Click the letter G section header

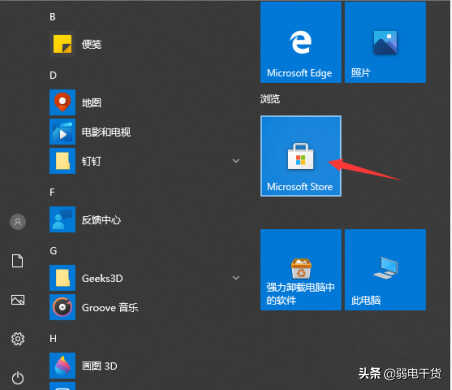[53, 251]
